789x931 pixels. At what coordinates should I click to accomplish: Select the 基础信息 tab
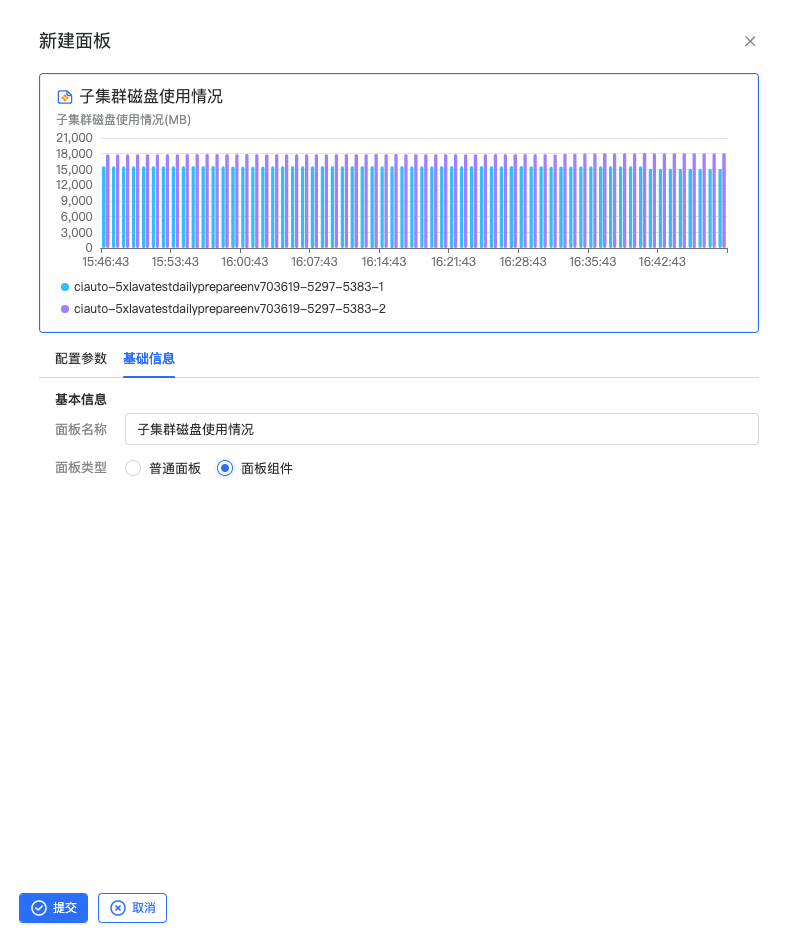[x=149, y=358]
